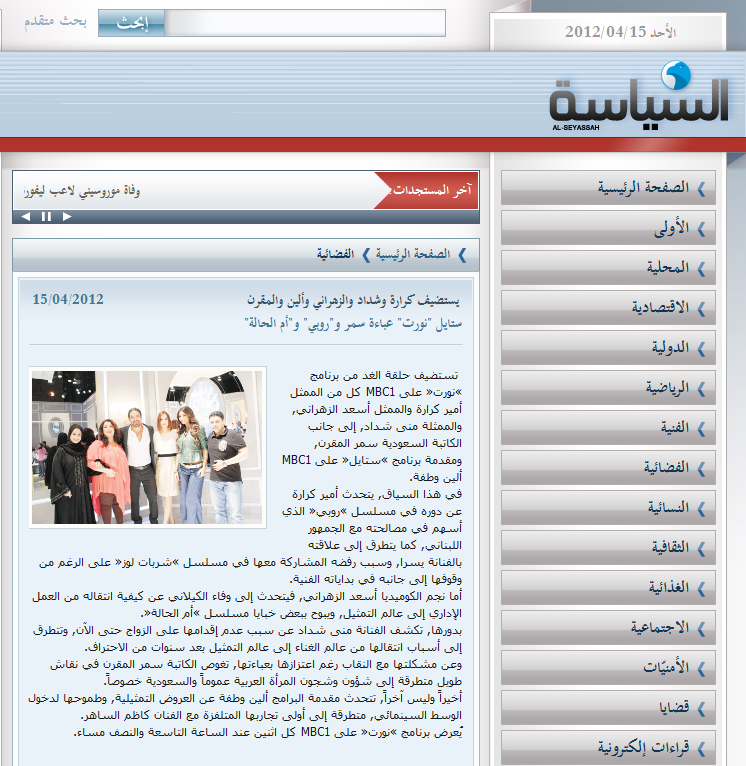
Task: Open the ticker headline about Morosini
Action: tap(82, 191)
